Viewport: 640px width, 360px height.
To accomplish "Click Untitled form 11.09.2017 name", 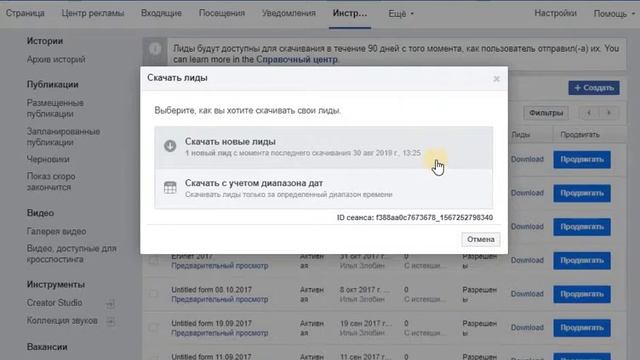I will click(211, 356).
